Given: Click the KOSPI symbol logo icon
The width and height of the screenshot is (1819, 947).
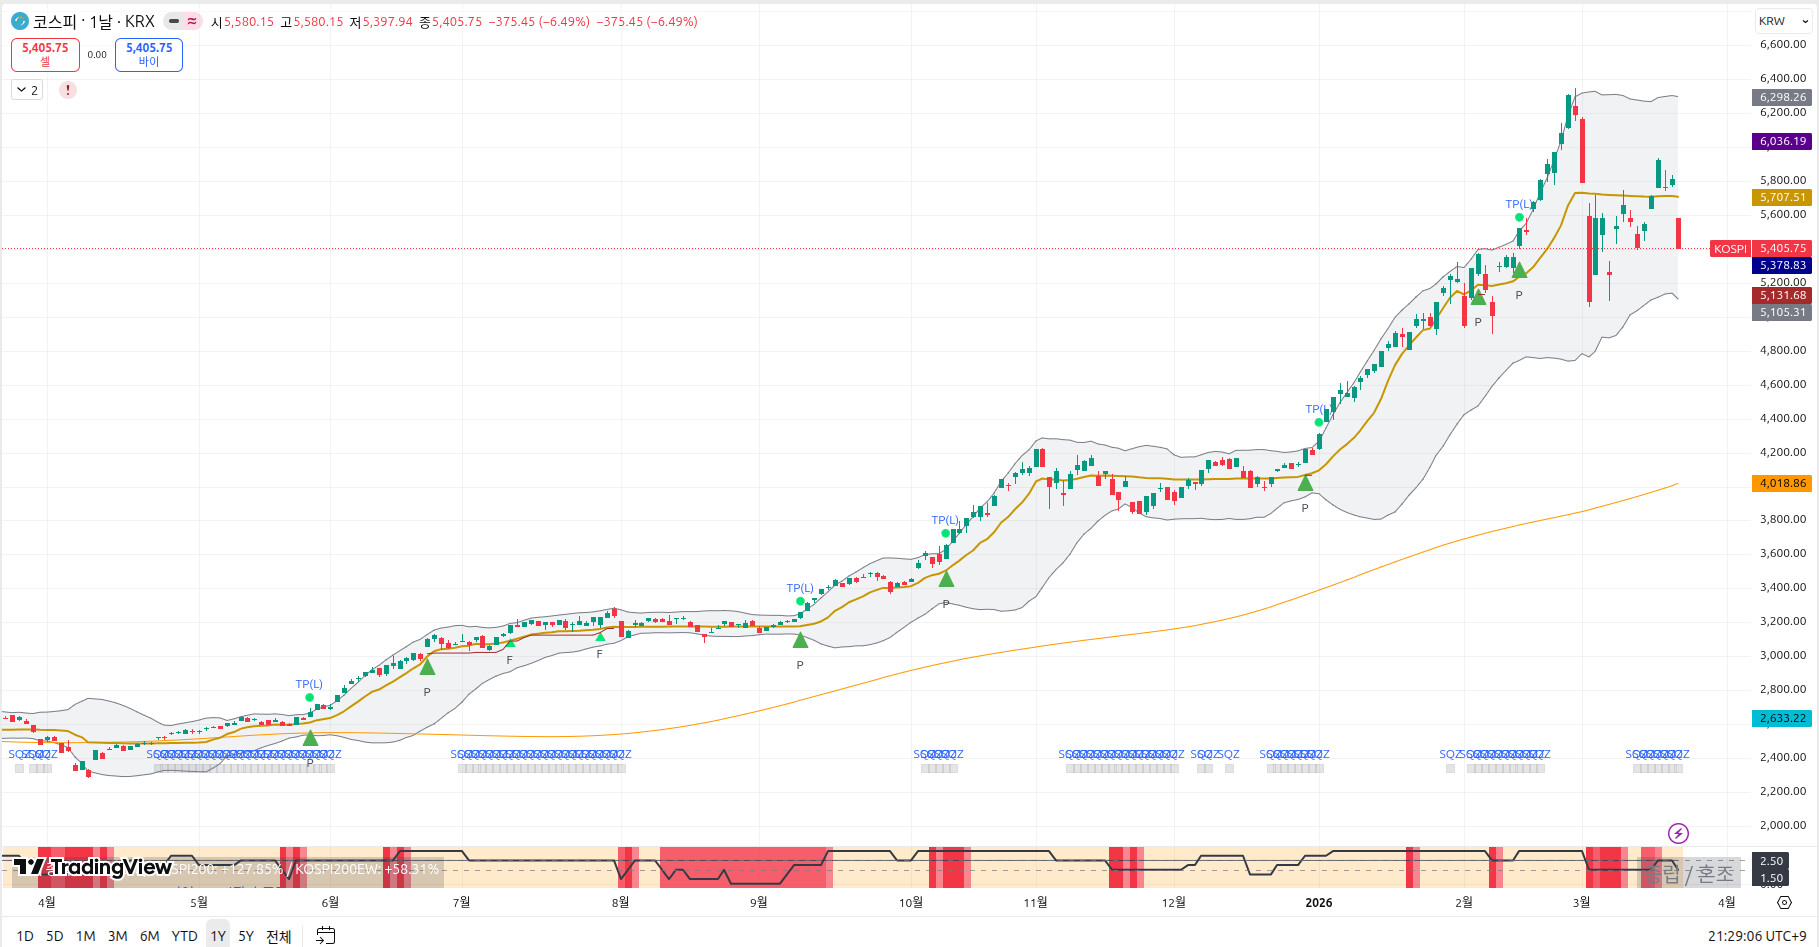Looking at the screenshot, I should (x=19, y=21).
